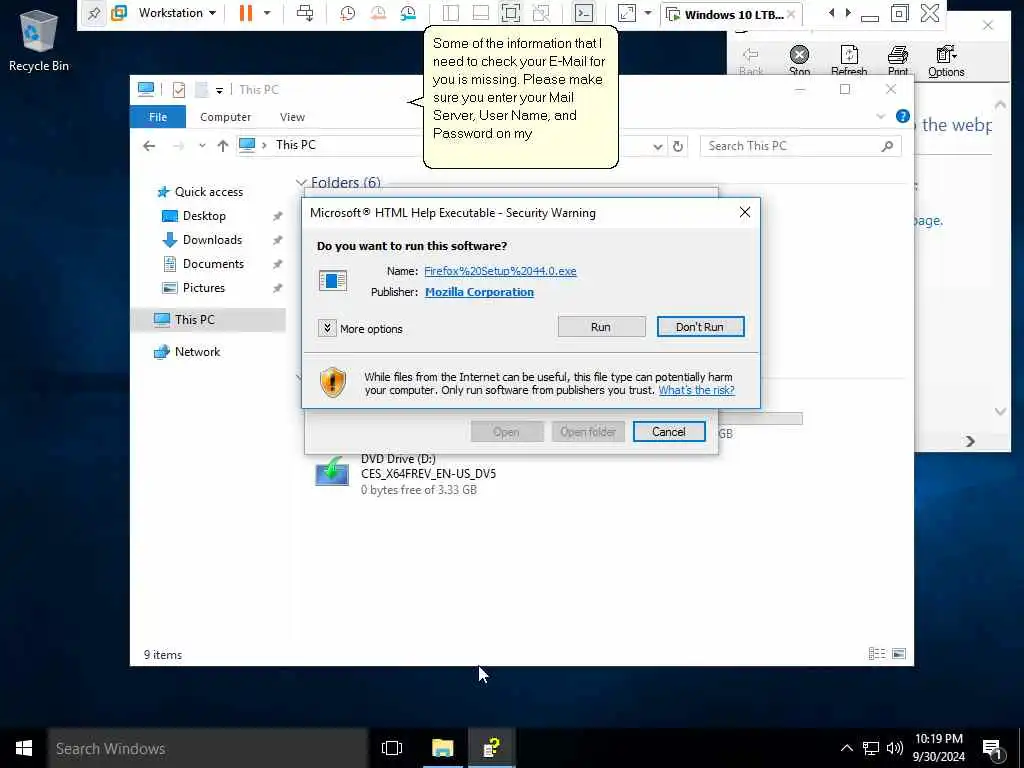Switch to large icons view in Explorer

point(899,654)
